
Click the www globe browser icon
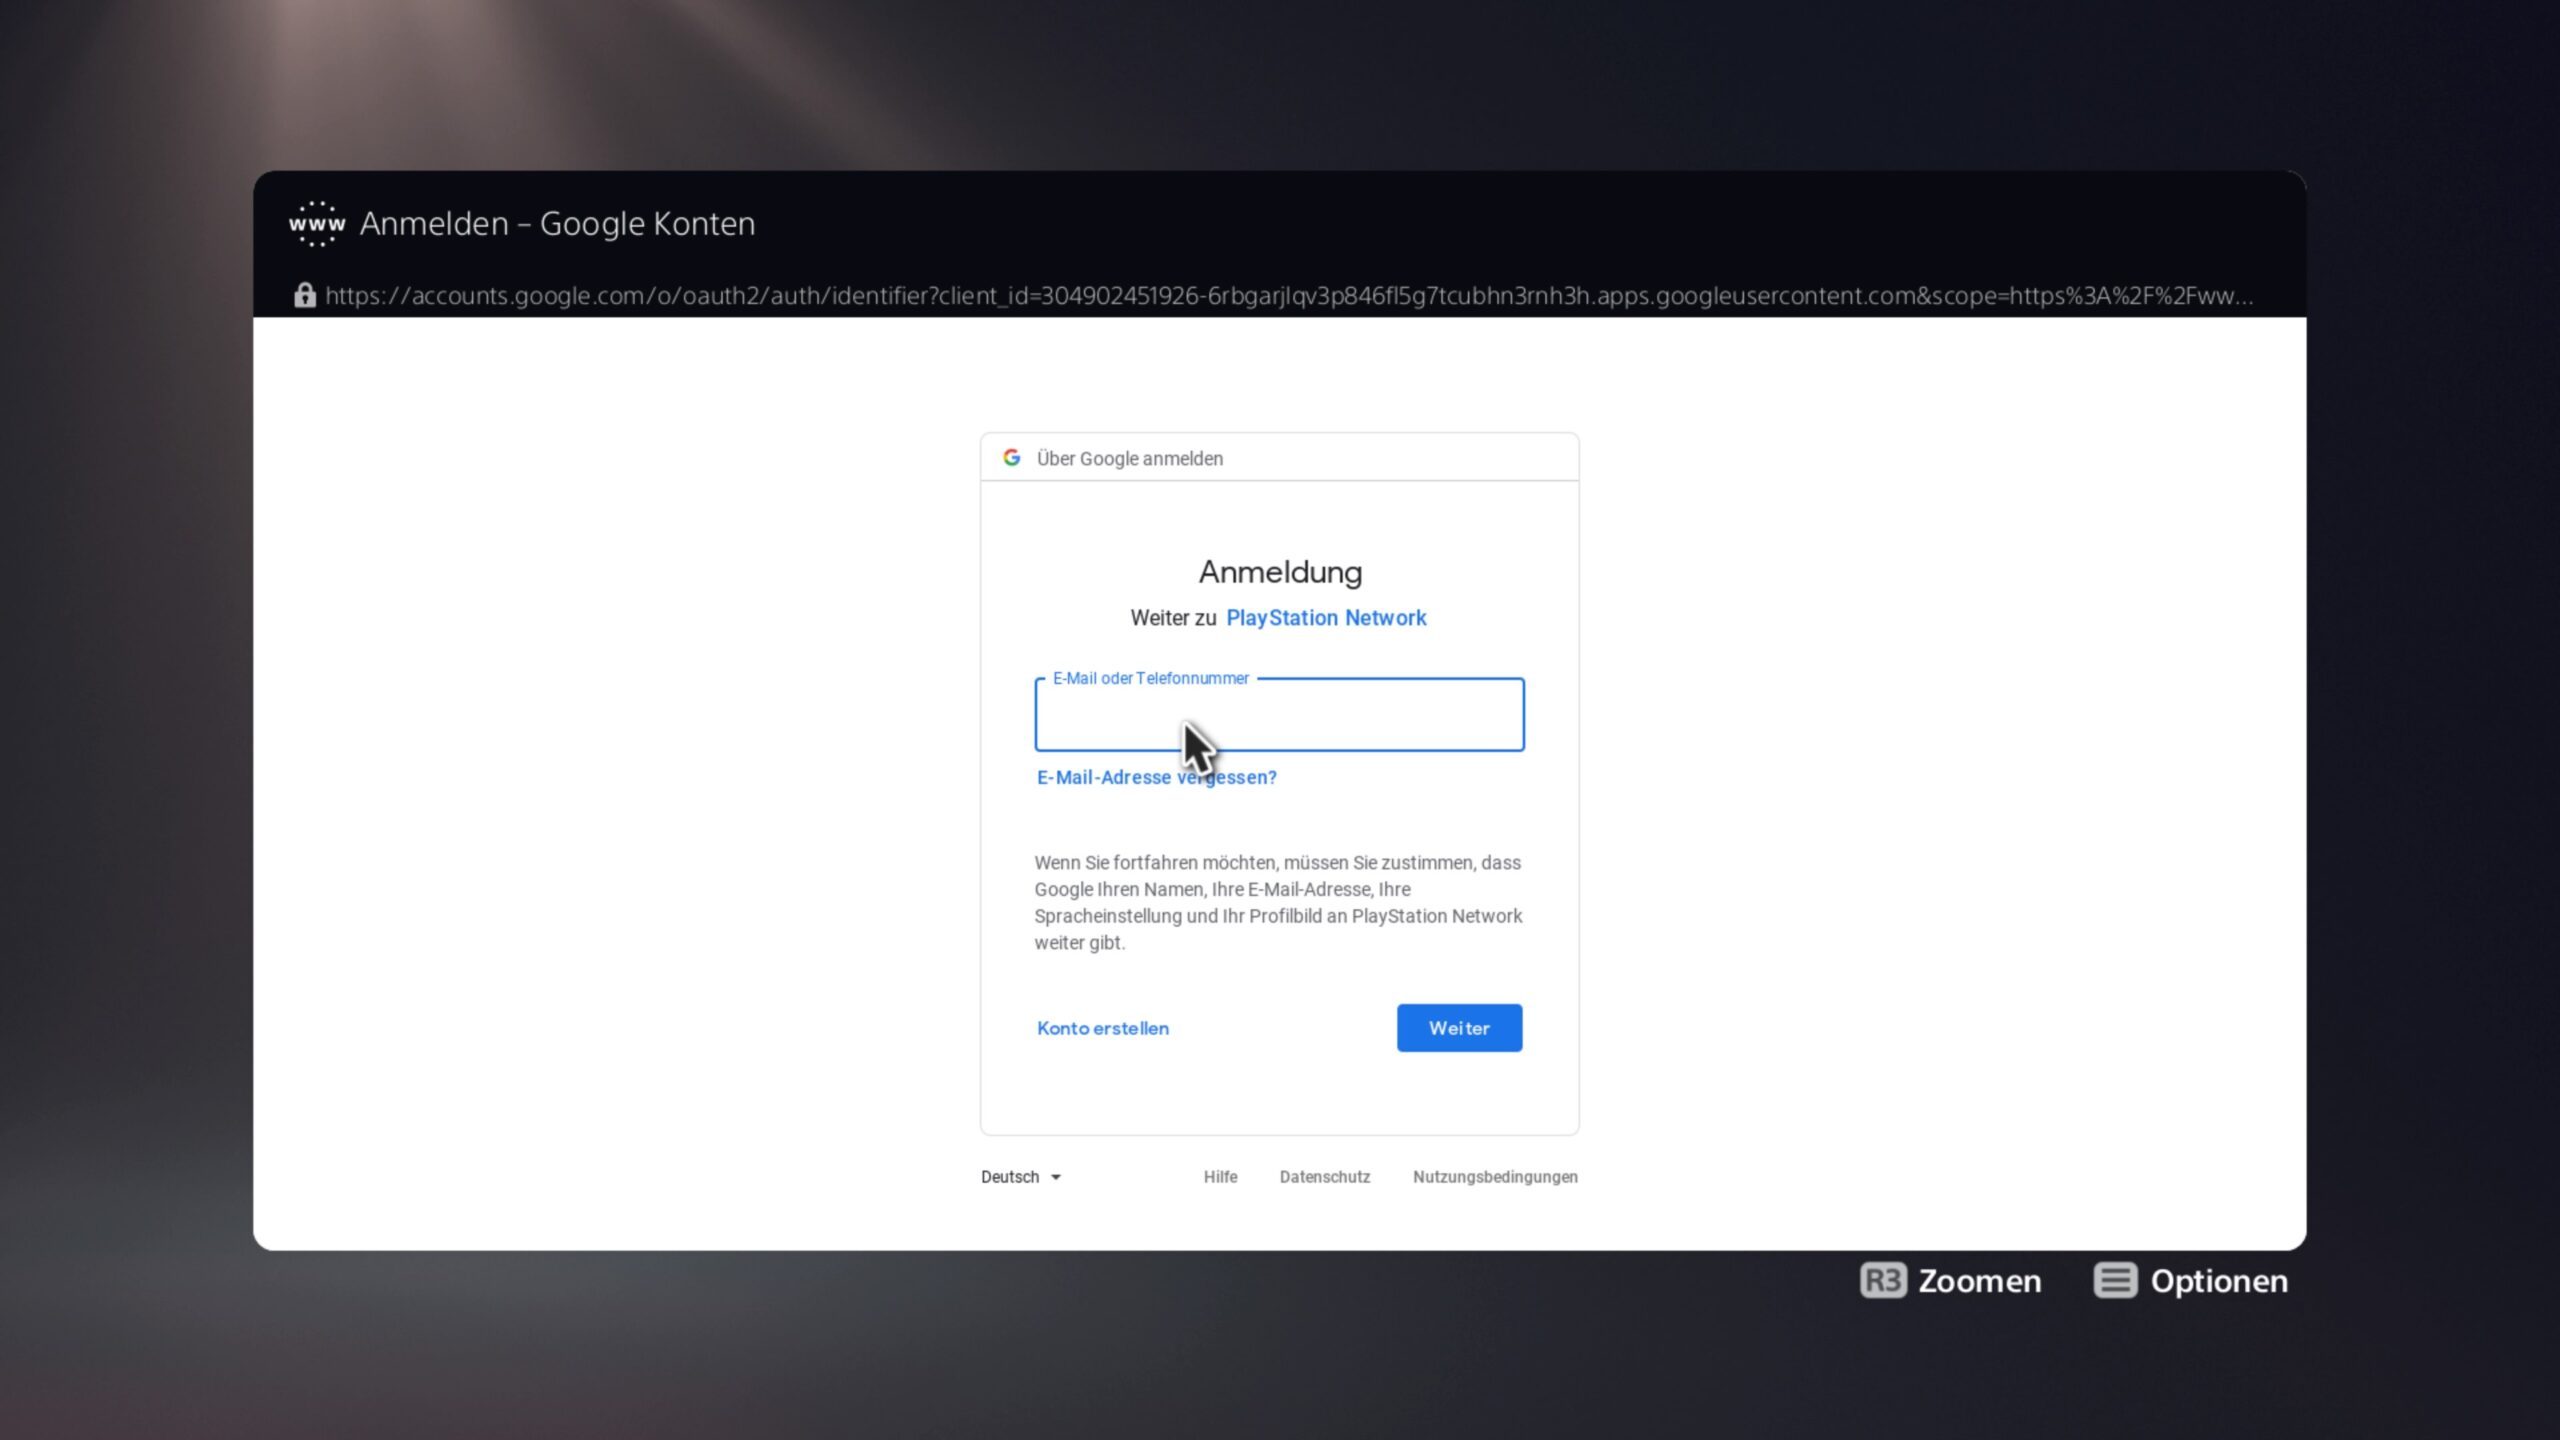tap(317, 223)
